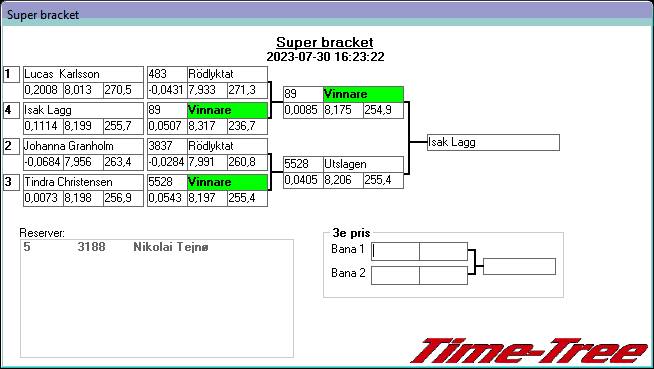Click the 3e pris result box
The width and height of the screenshot is (654, 369).
(x=519, y=266)
